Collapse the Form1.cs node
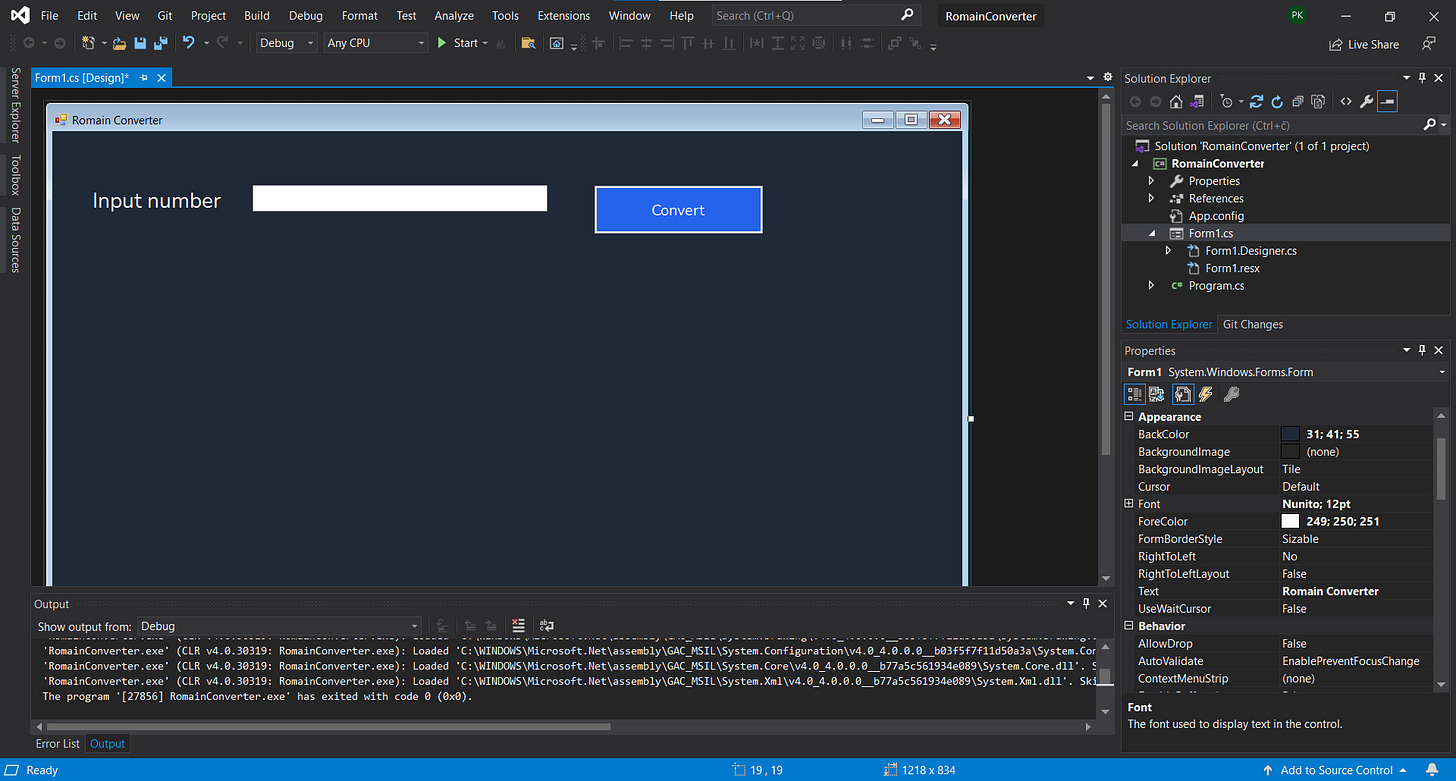This screenshot has height=781, width=1456. pos(1152,233)
